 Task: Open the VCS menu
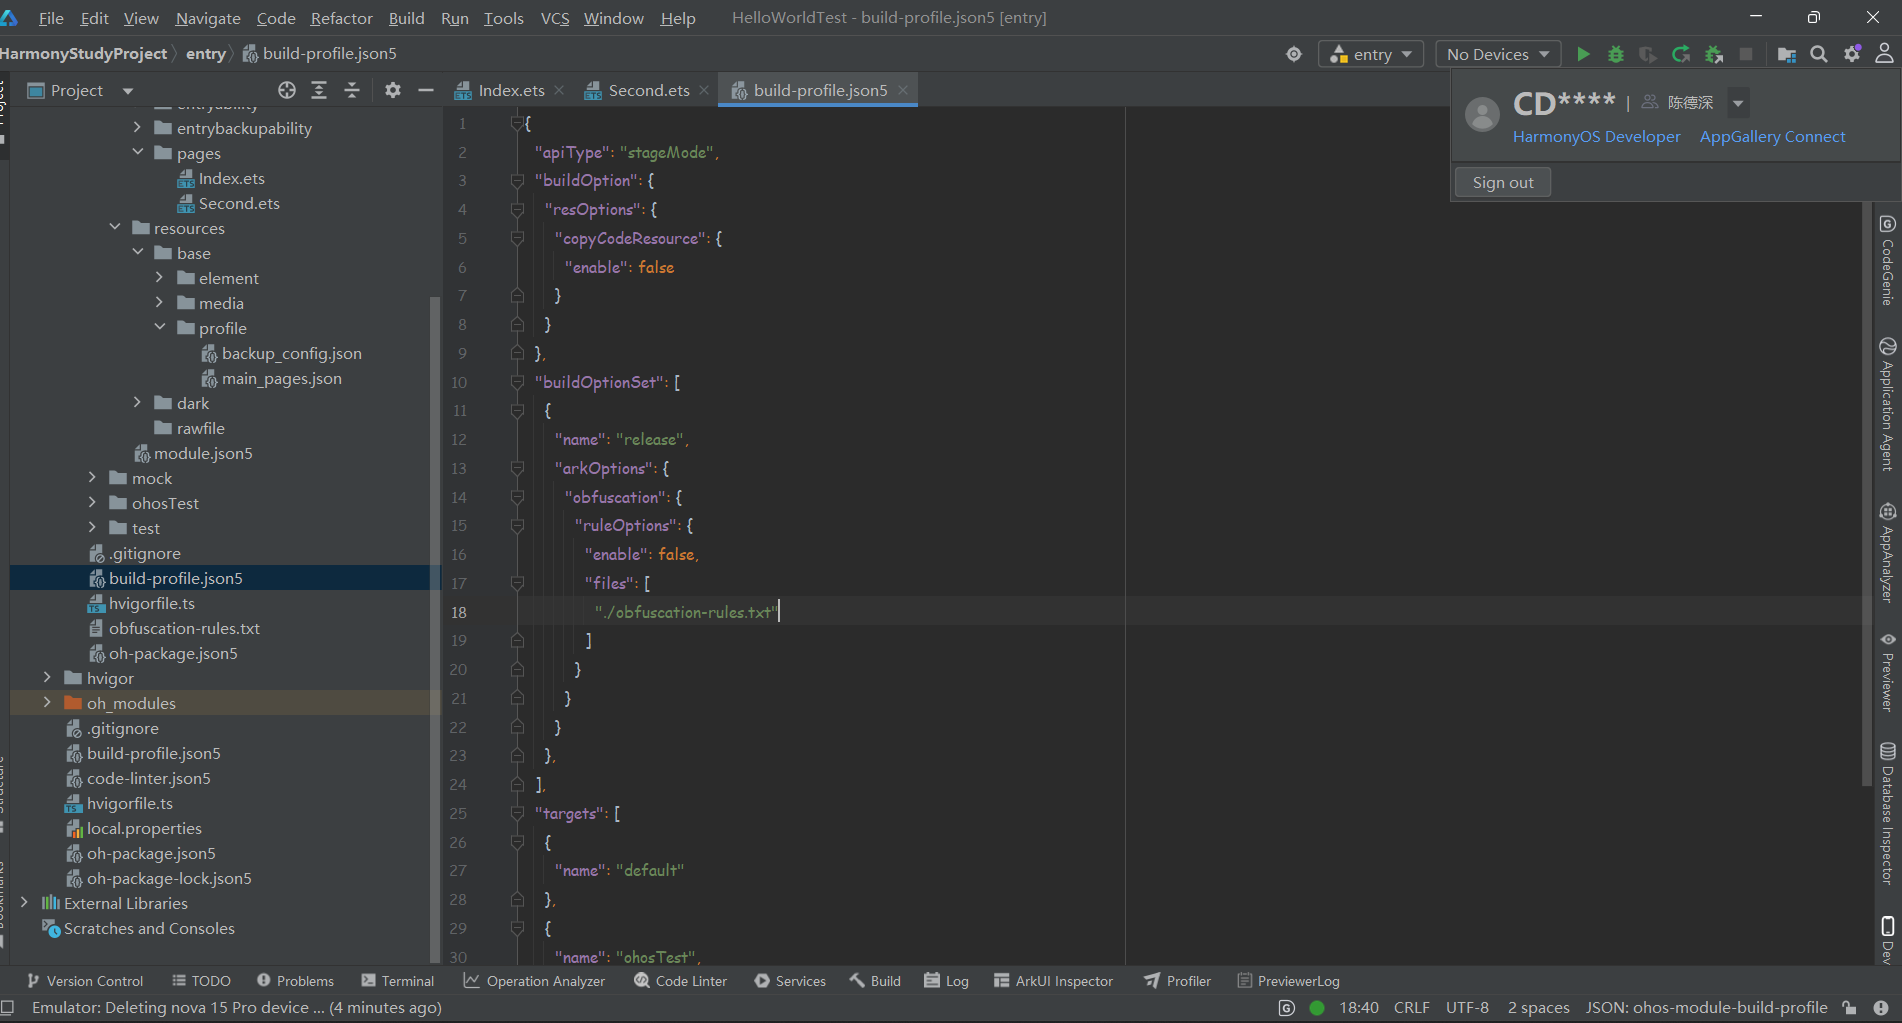coord(555,18)
